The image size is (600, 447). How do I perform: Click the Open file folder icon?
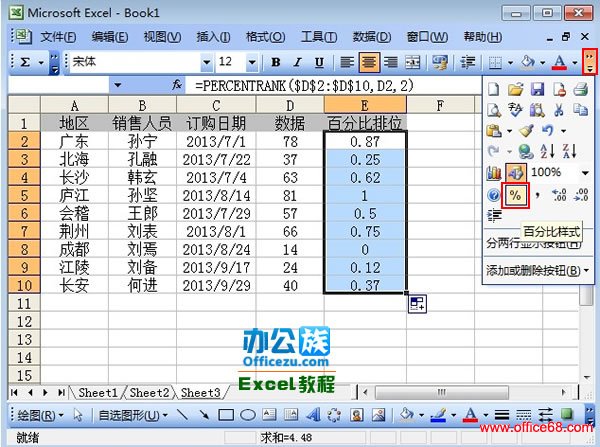tap(515, 90)
